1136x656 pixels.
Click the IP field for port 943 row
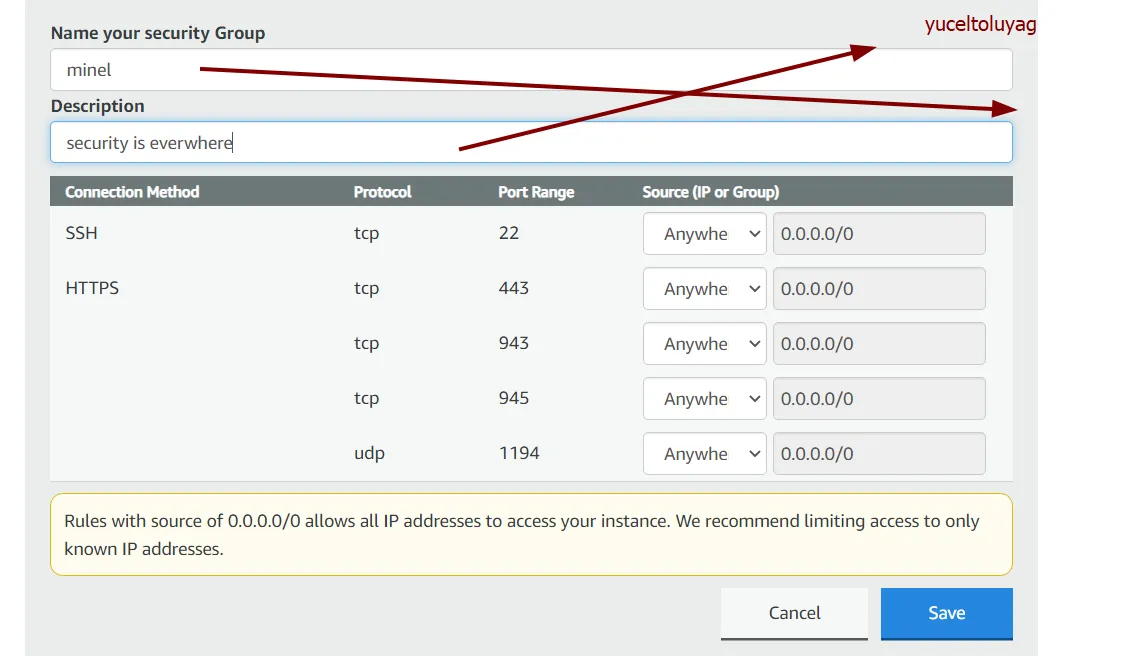879,344
